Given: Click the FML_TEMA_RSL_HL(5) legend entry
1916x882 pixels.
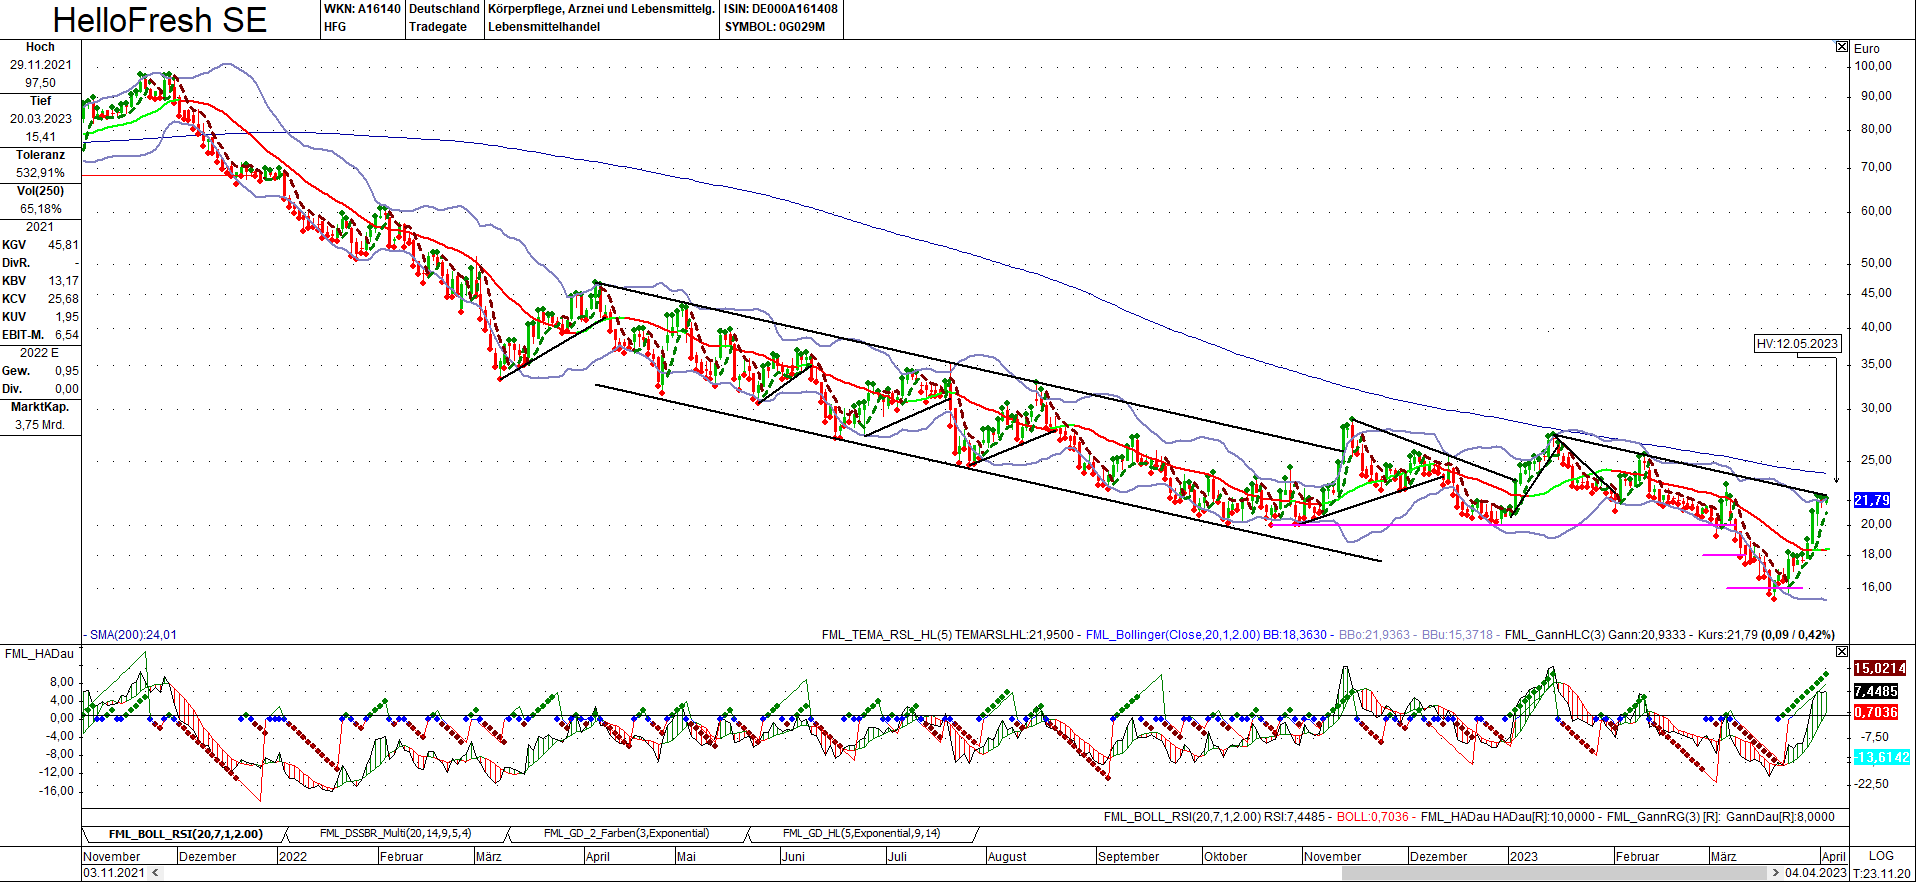Looking at the screenshot, I should pyautogui.click(x=949, y=635).
